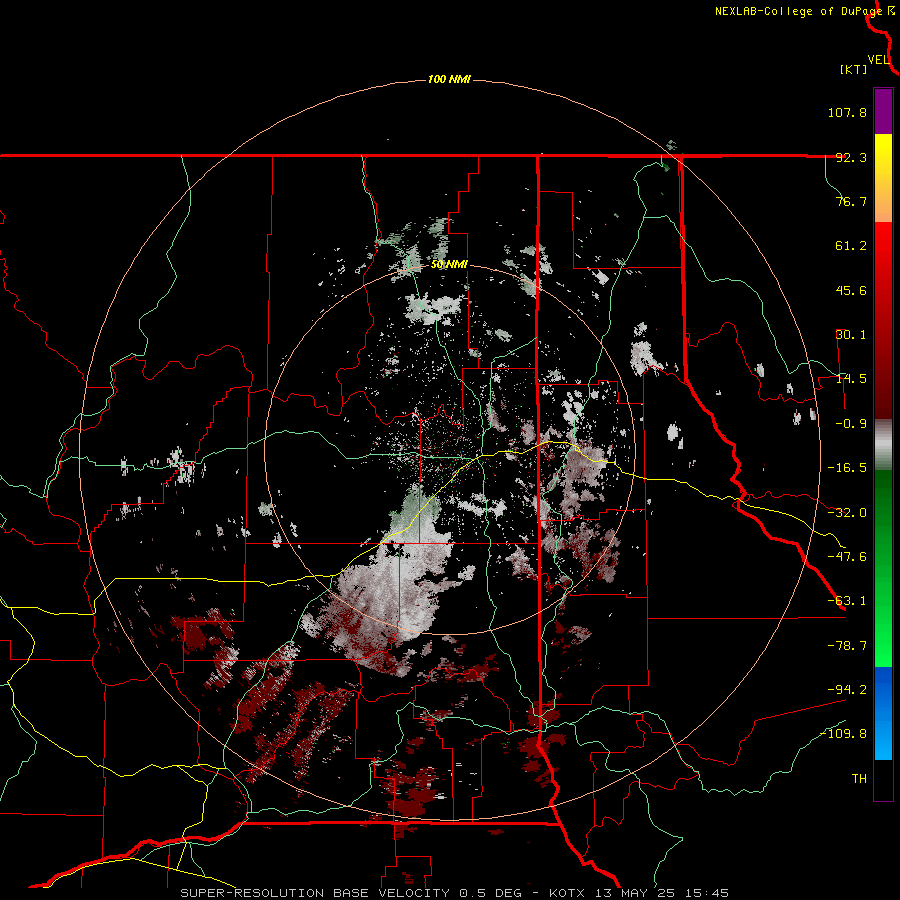The image size is (900, 900).
Task: Select the 107.8 legend value
Action: coord(847,112)
